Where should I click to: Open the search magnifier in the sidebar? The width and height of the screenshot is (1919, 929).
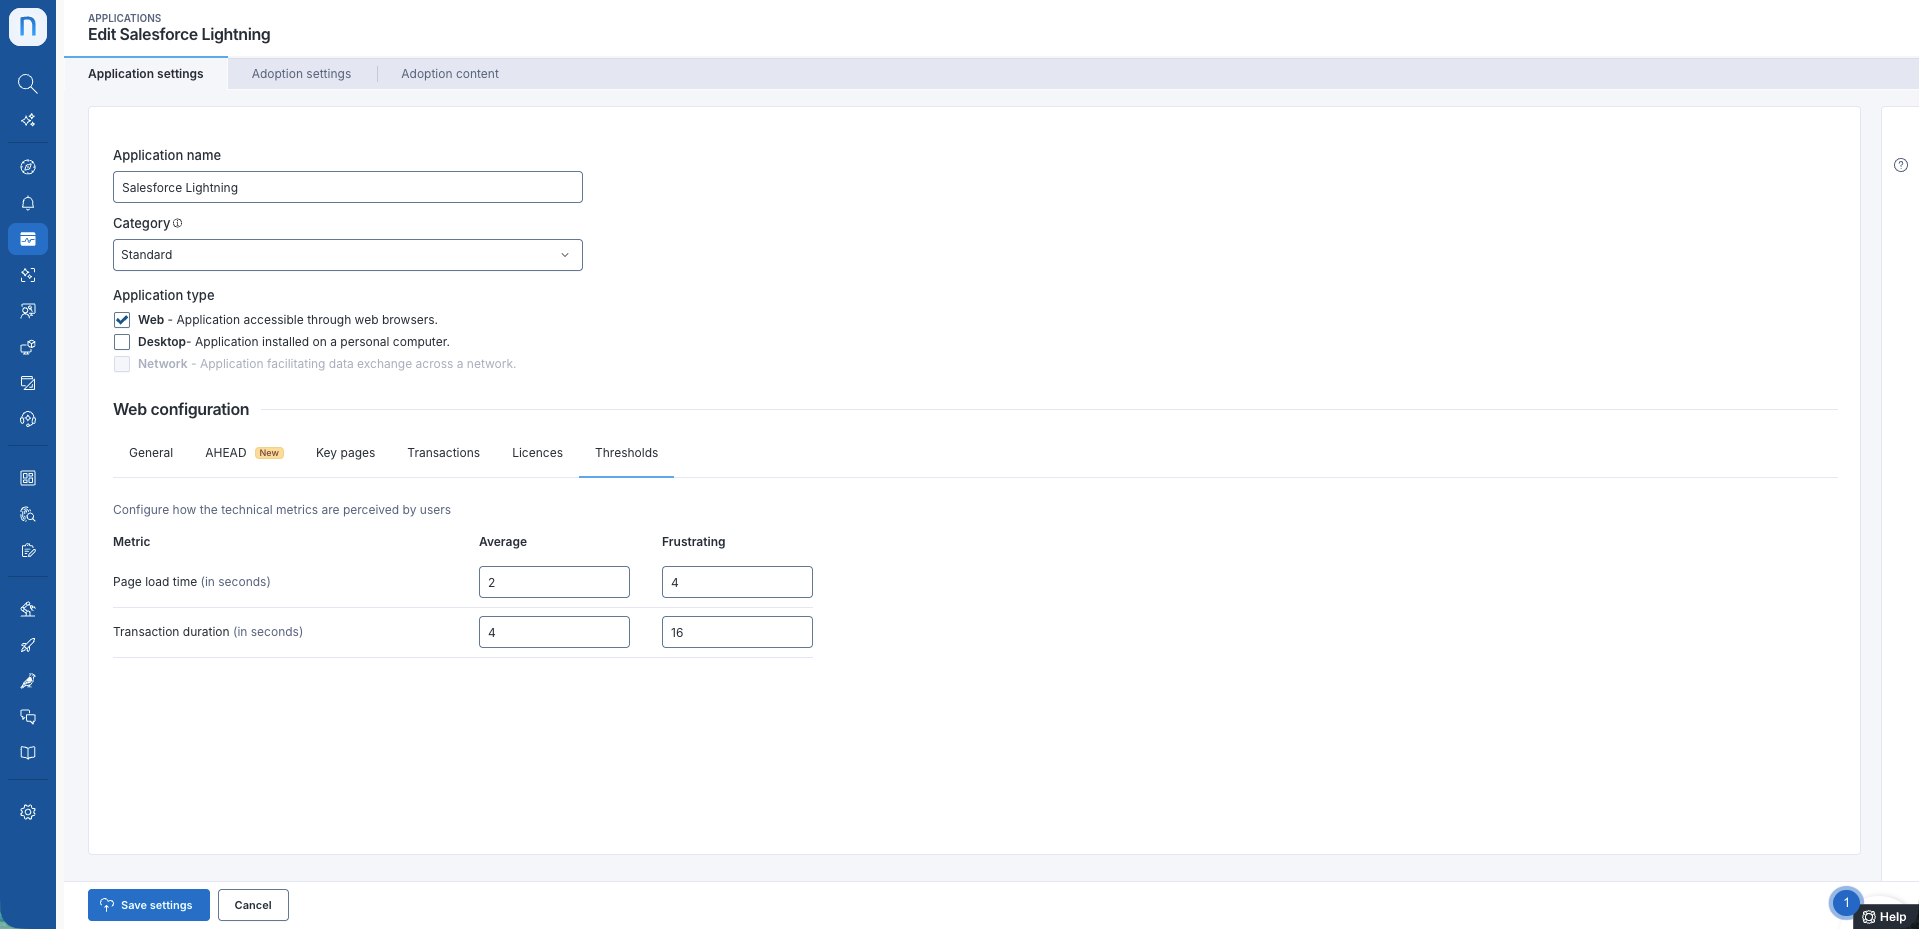(28, 84)
